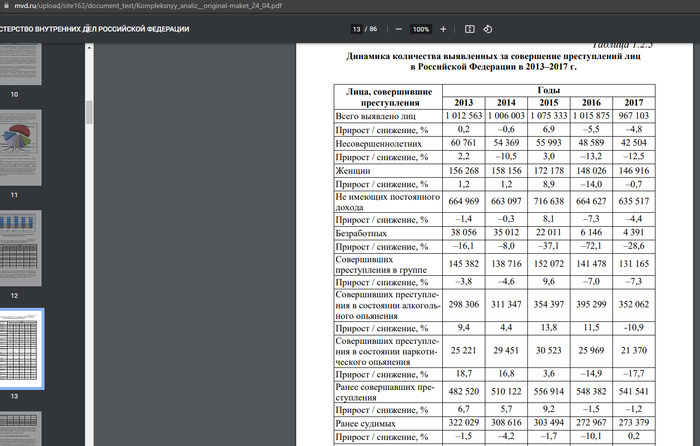Click the alcohol intoxication row label
700x446 pixels.
[388, 305]
